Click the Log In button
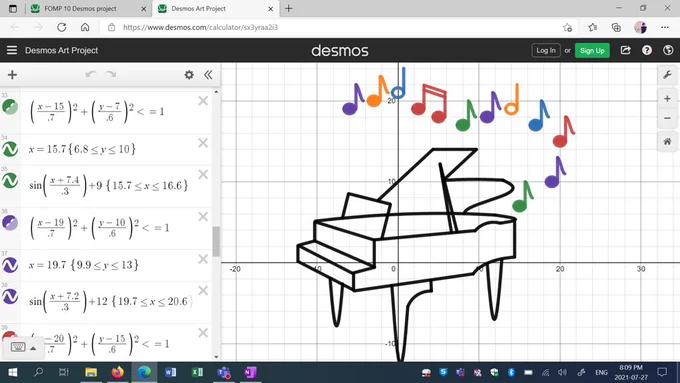This screenshot has width=680, height=383. click(546, 50)
